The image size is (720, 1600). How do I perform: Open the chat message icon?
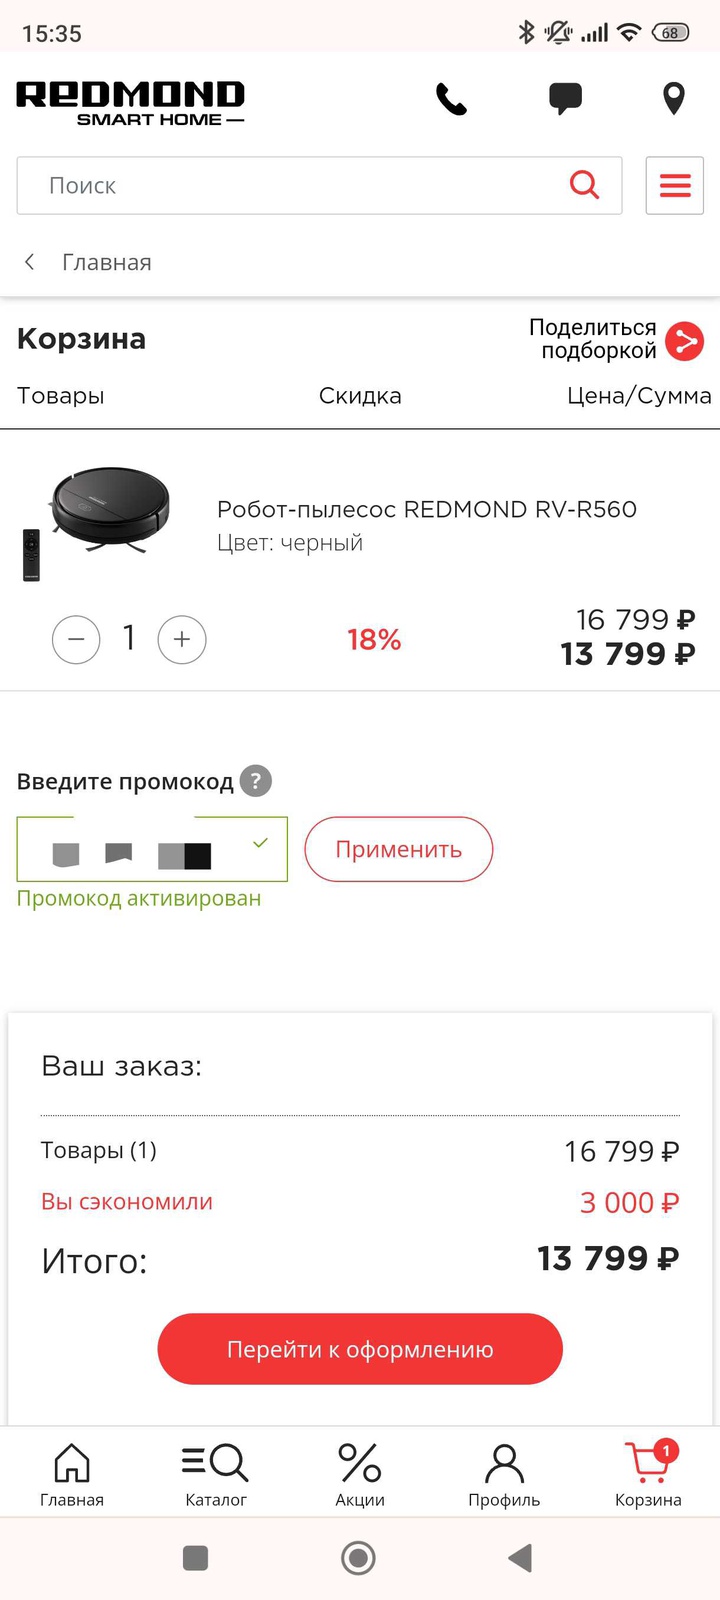pos(565,99)
